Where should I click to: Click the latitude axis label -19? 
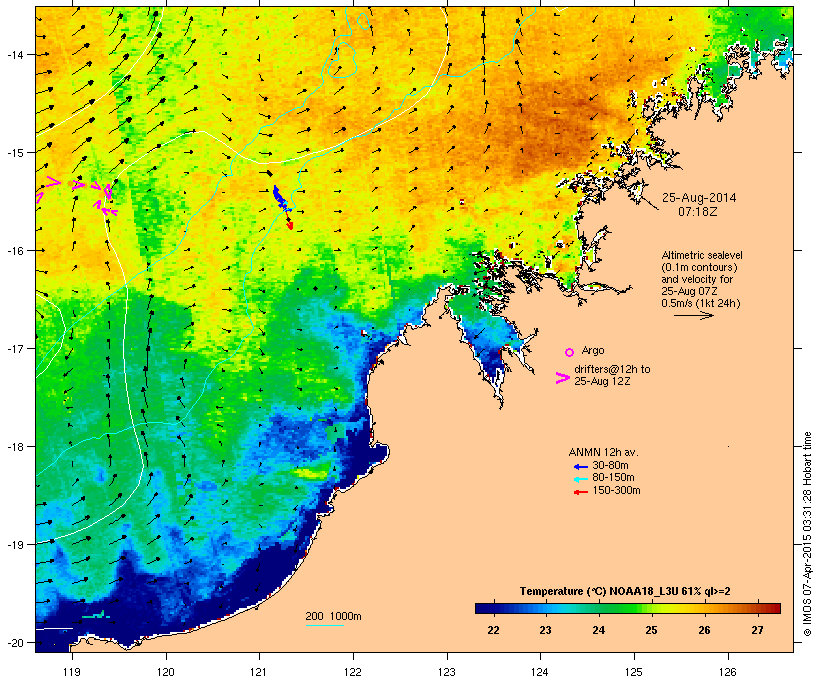14,545
